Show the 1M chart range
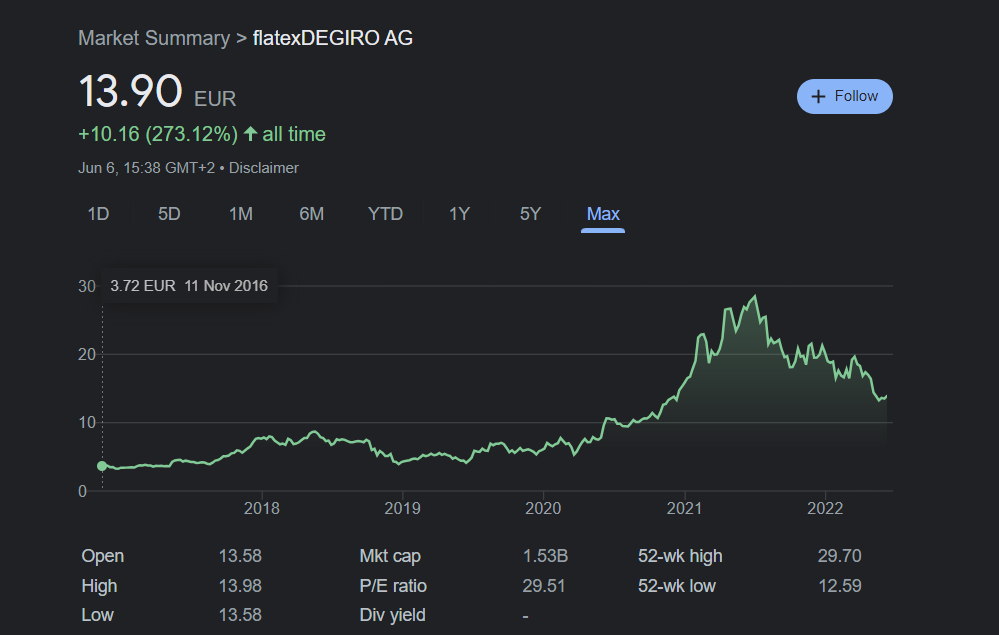999x635 pixels. (240, 214)
